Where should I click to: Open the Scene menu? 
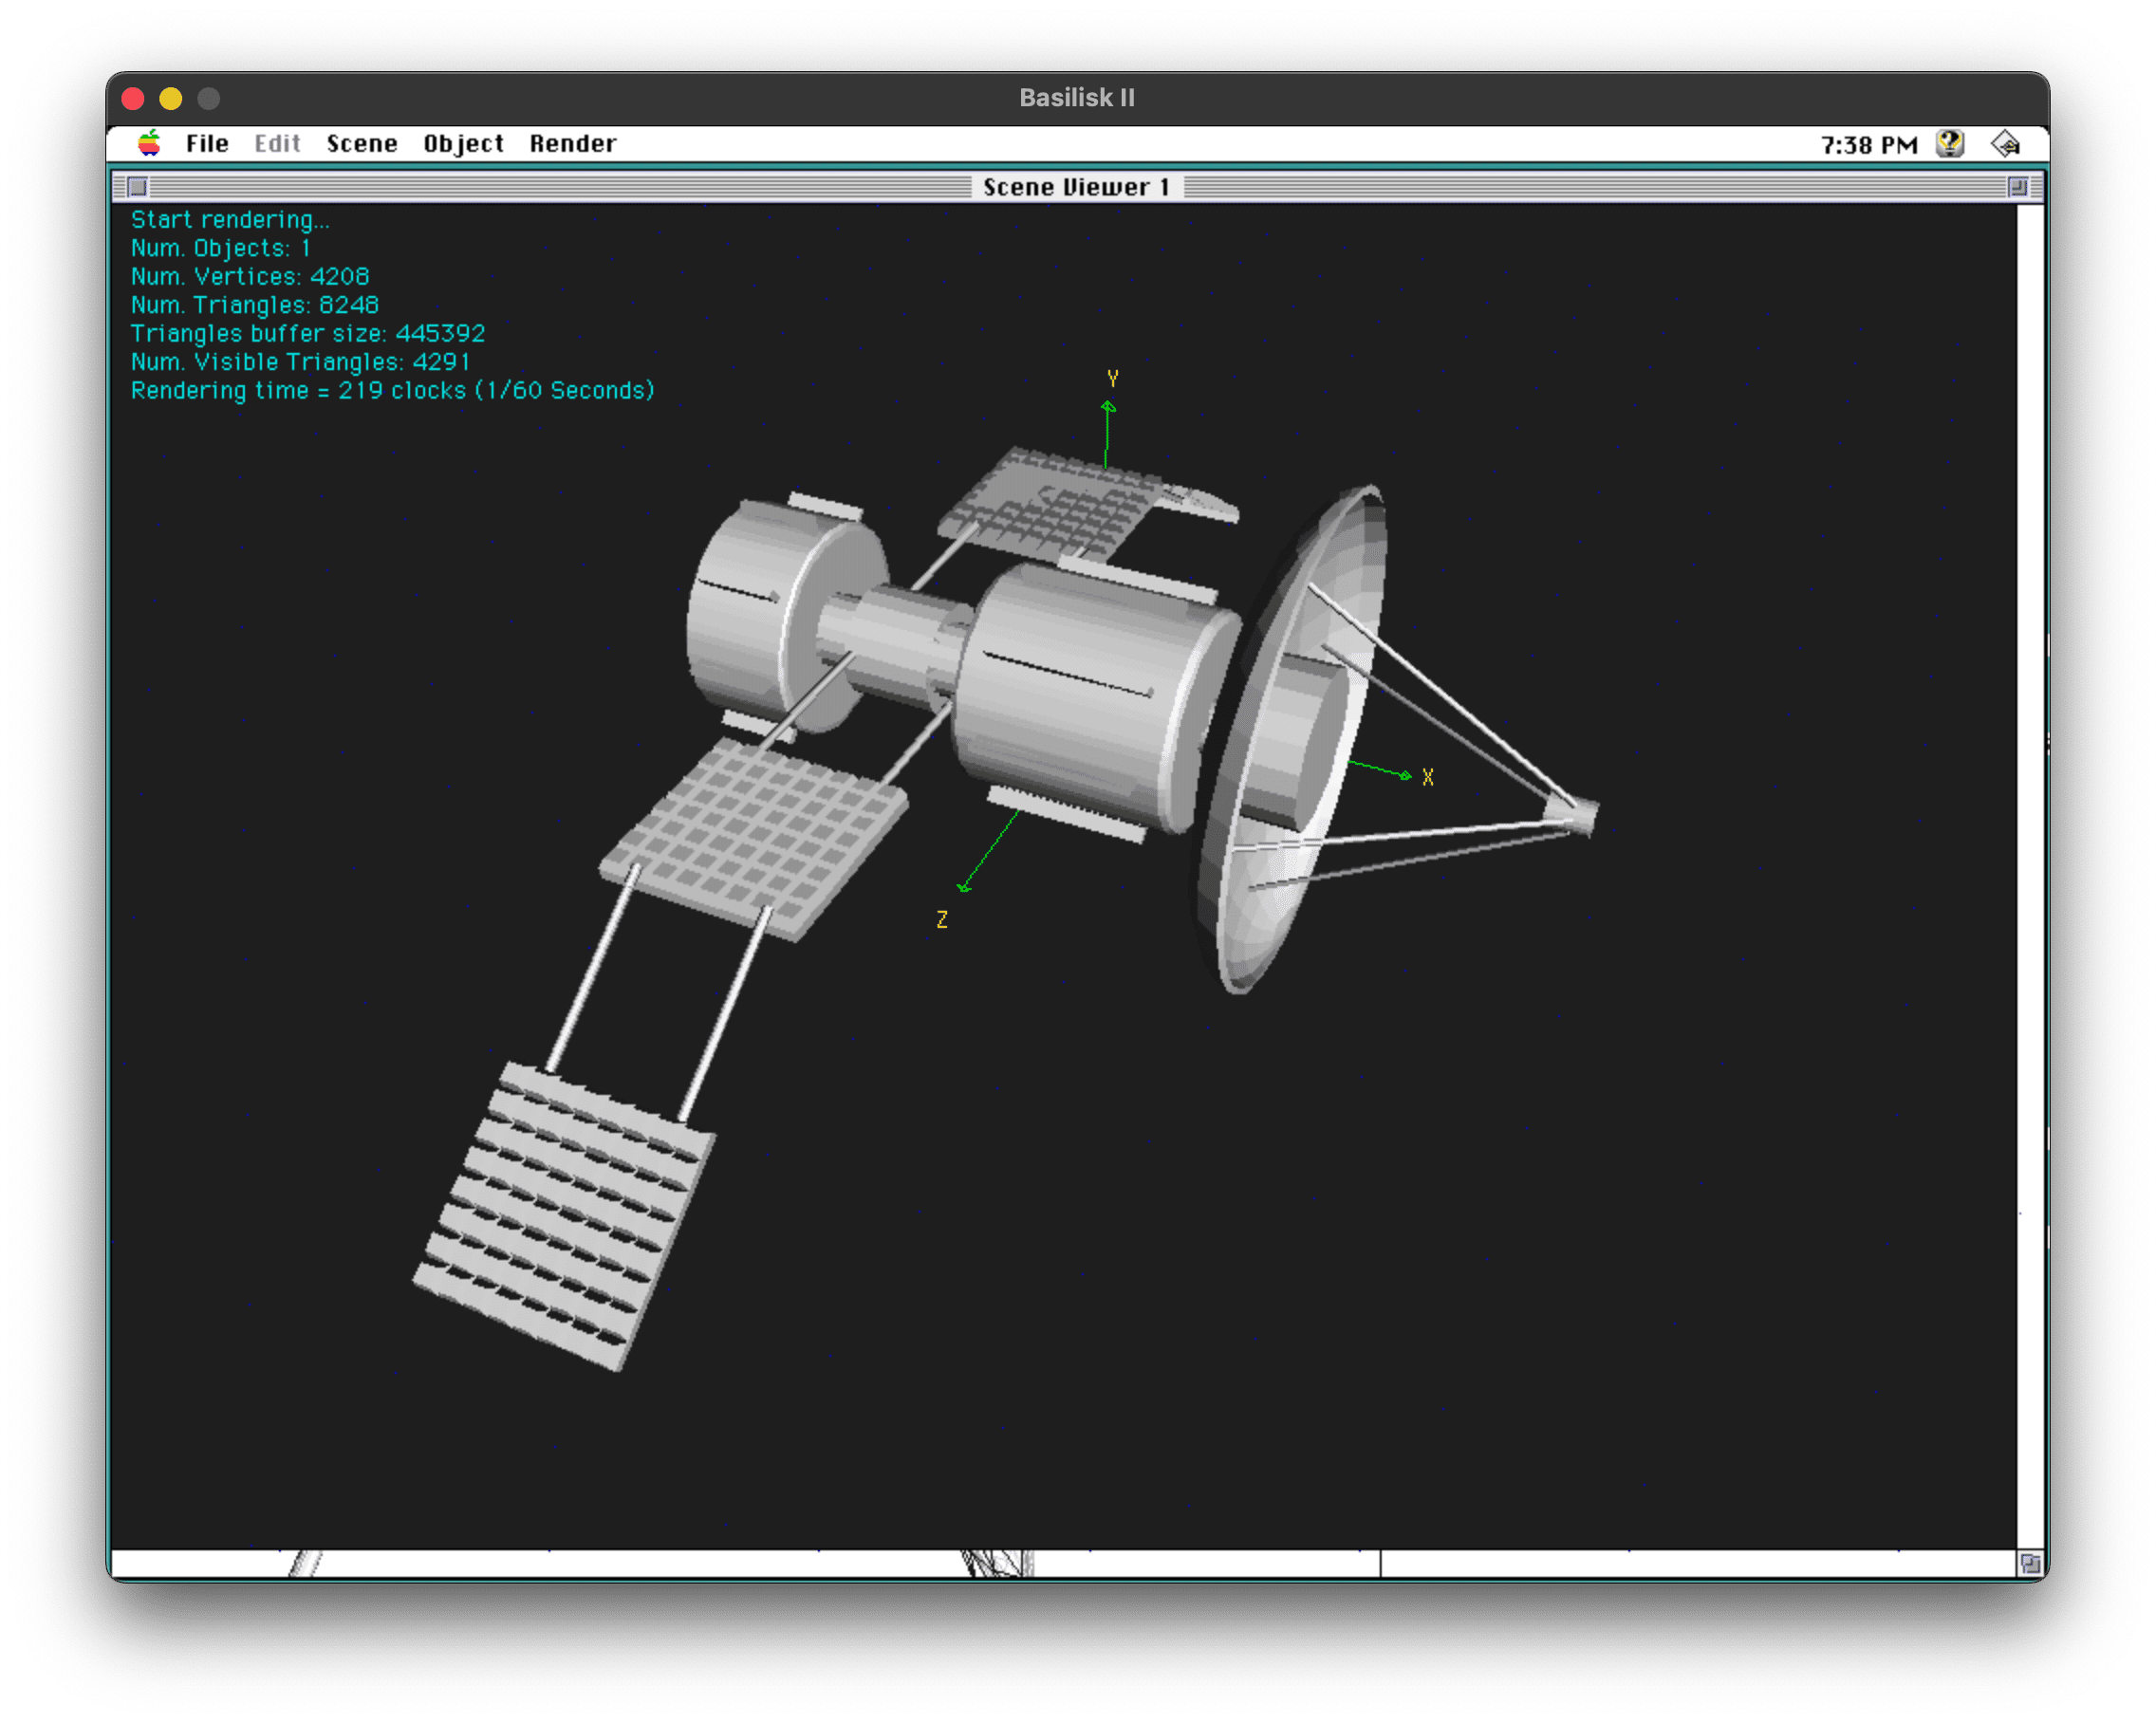click(362, 143)
